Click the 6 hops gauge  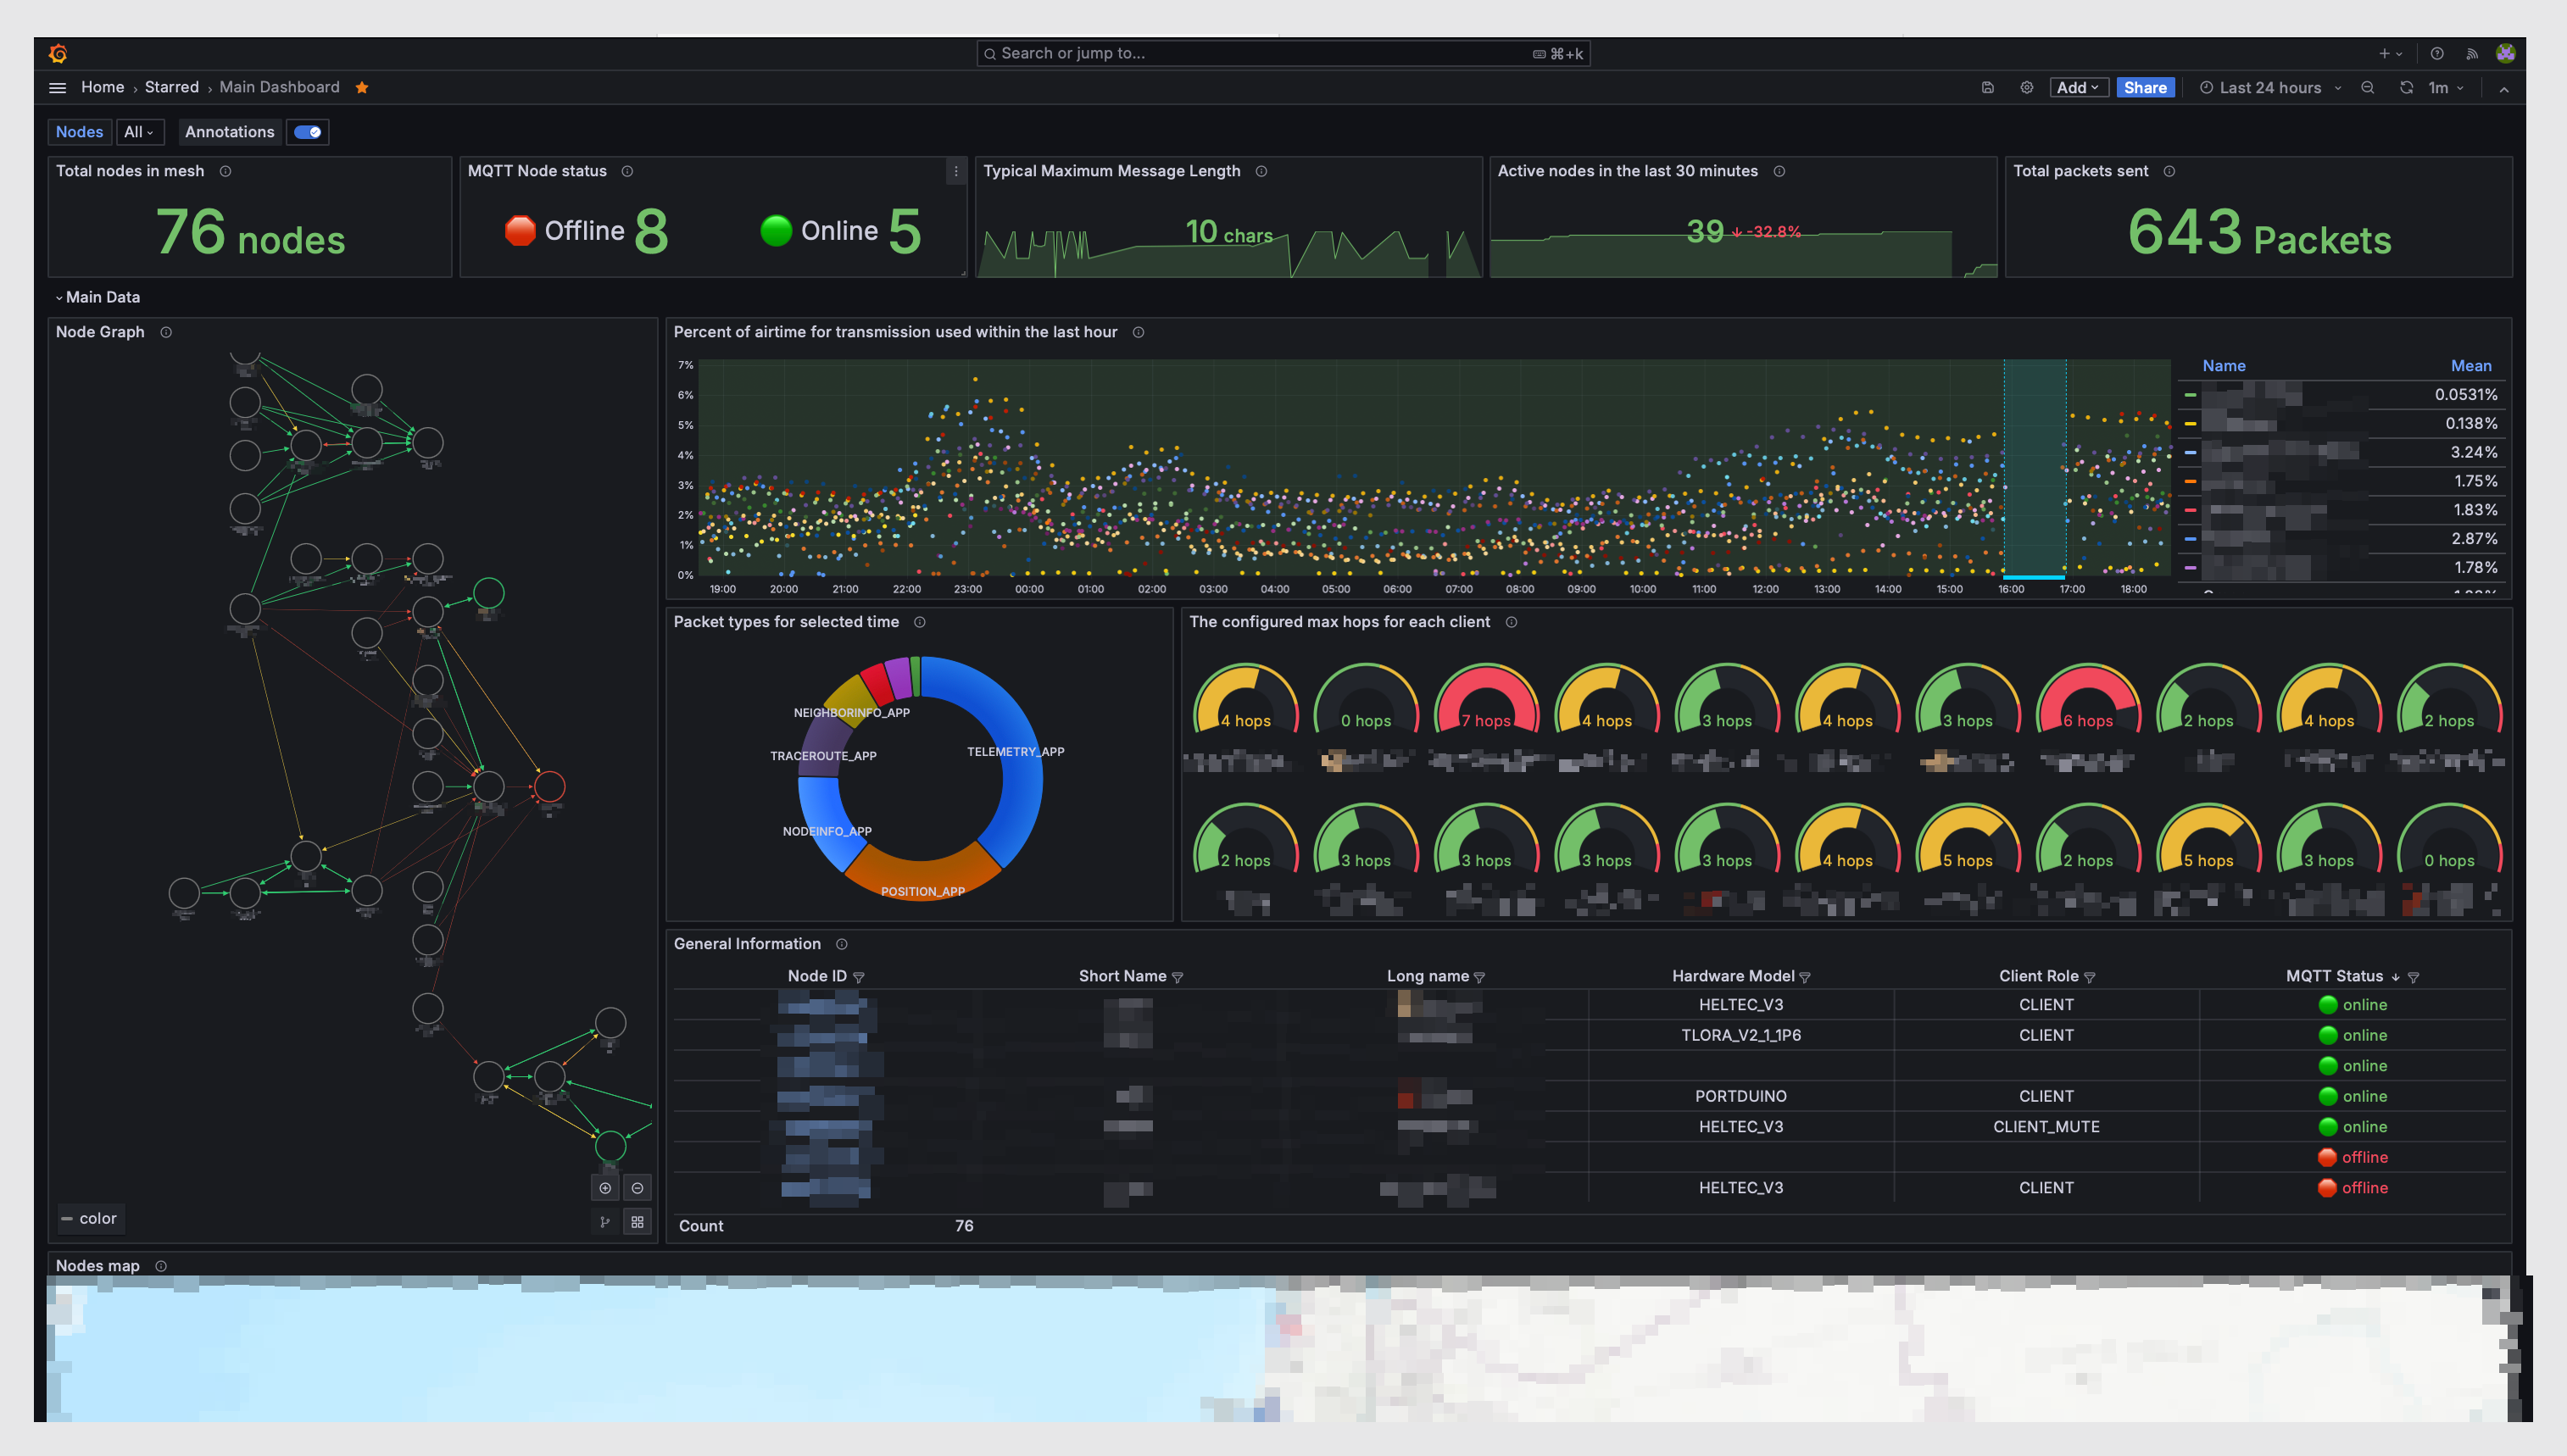tap(2088, 700)
